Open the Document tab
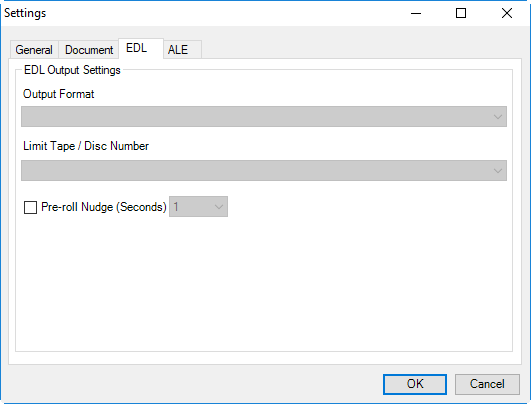 click(89, 50)
